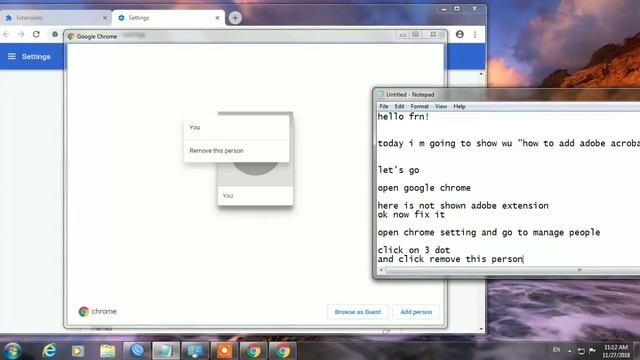Click the 'hello frn!' line in Notepad
The height and width of the screenshot is (360, 640).
pos(403,117)
